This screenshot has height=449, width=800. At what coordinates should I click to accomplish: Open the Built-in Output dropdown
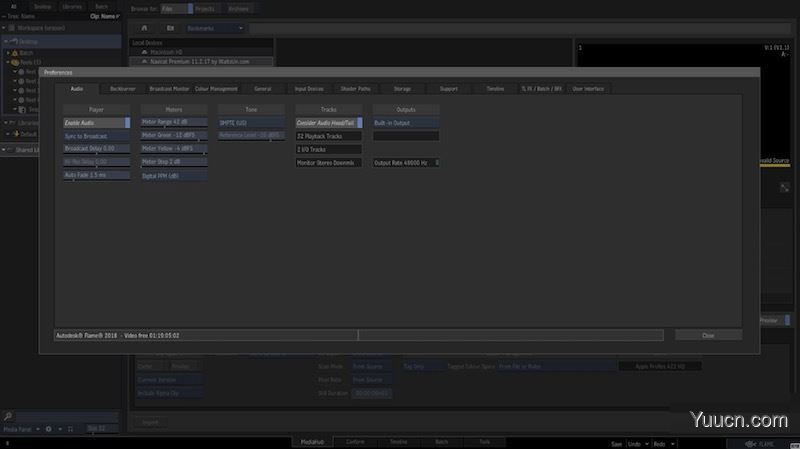[405, 122]
